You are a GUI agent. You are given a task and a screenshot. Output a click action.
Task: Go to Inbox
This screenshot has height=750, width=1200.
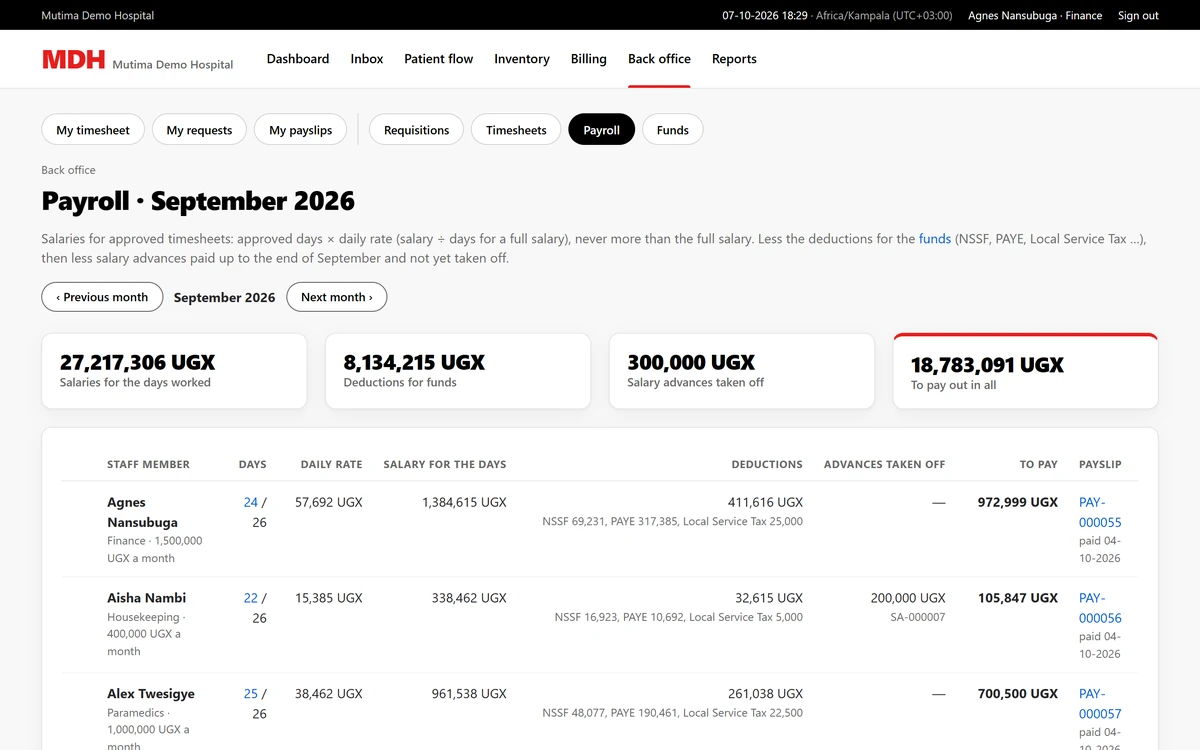point(367,59)
